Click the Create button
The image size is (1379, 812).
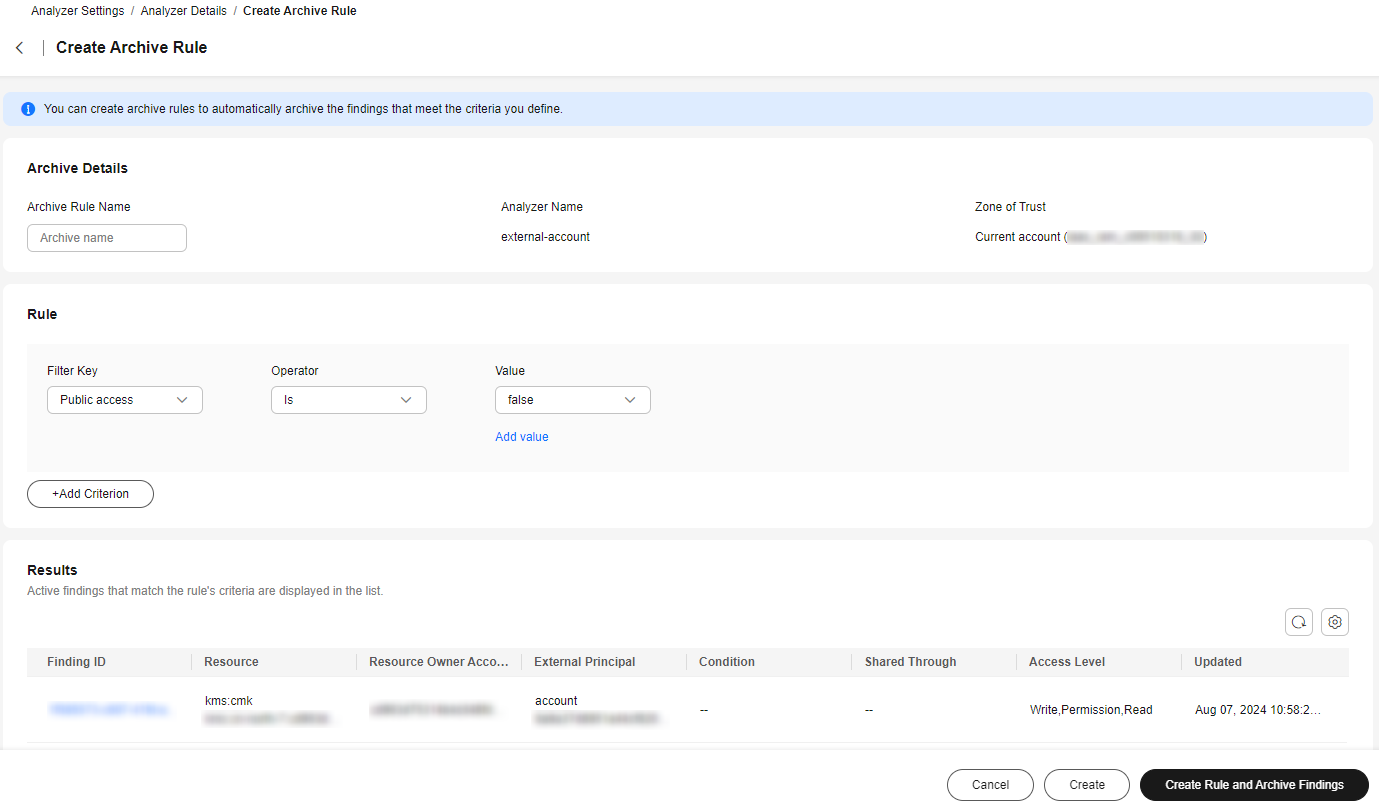click(x=1086, y=785)
